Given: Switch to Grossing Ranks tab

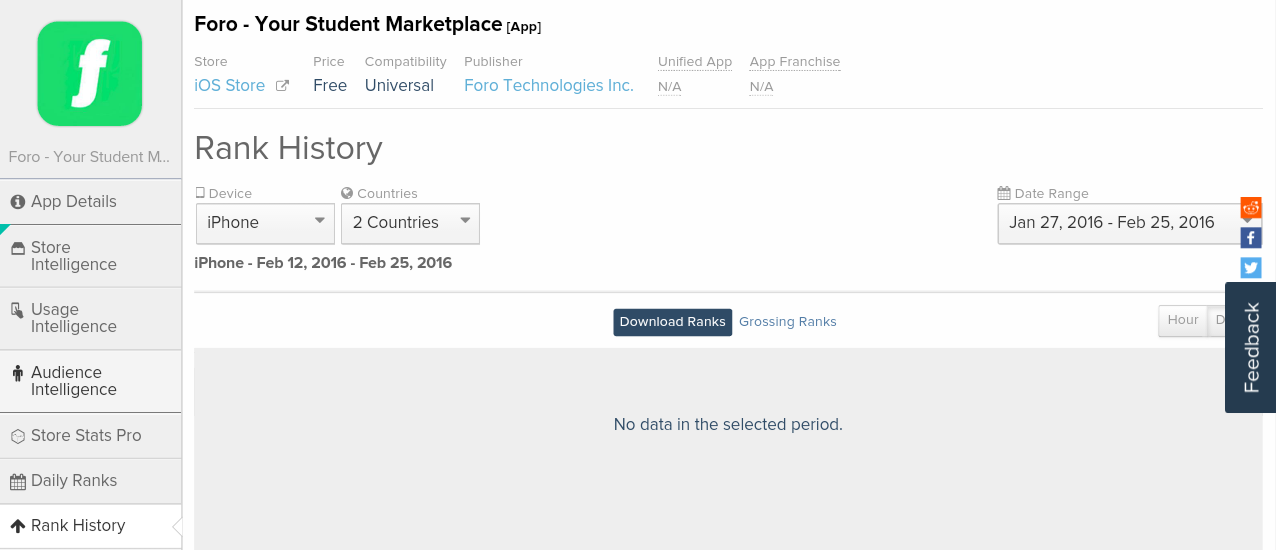Looking at the screenshot, I should coord(788,322).
